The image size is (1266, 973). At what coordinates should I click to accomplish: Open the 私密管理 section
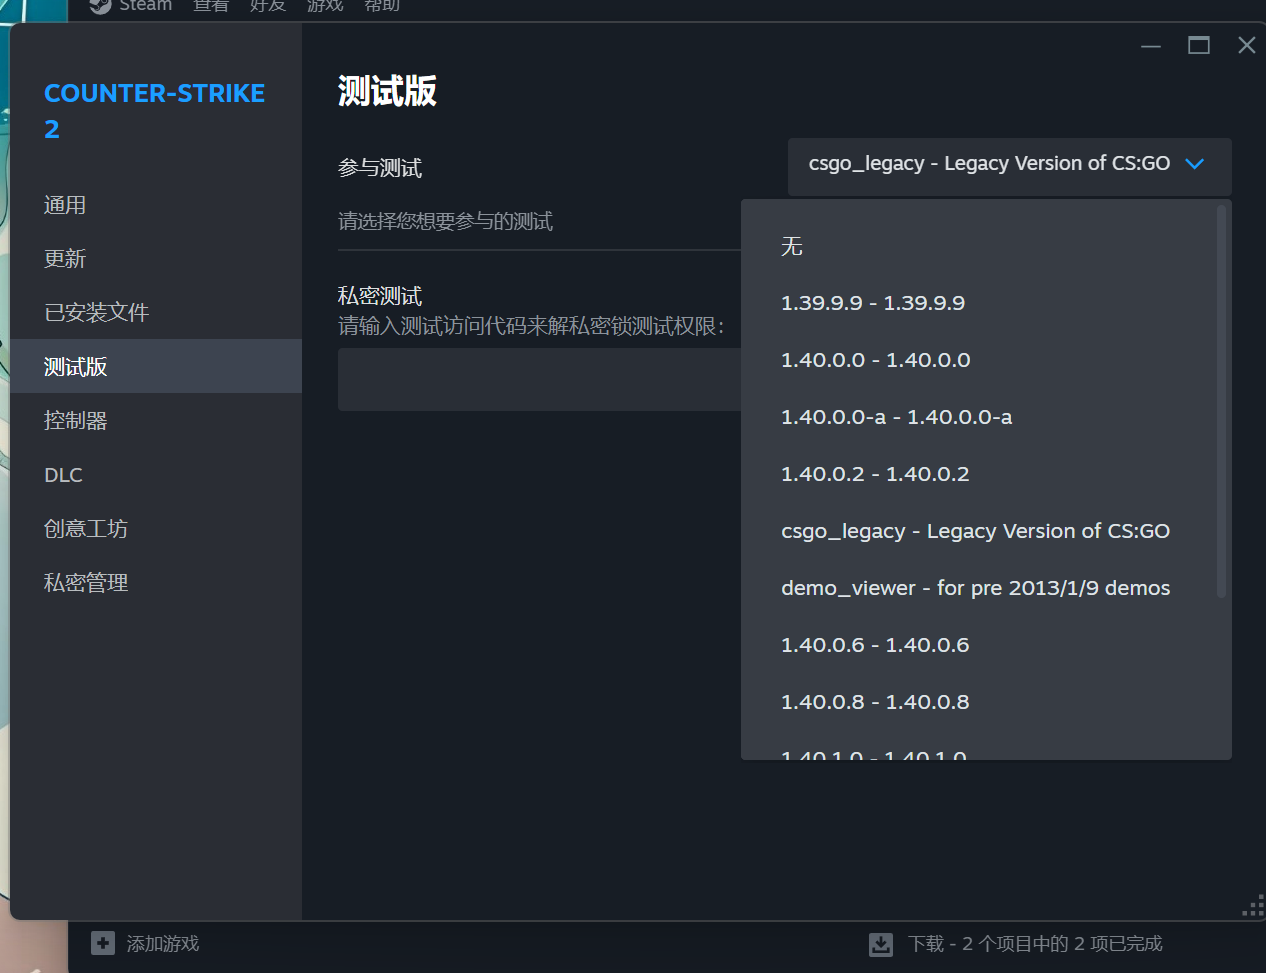(155, 583)
